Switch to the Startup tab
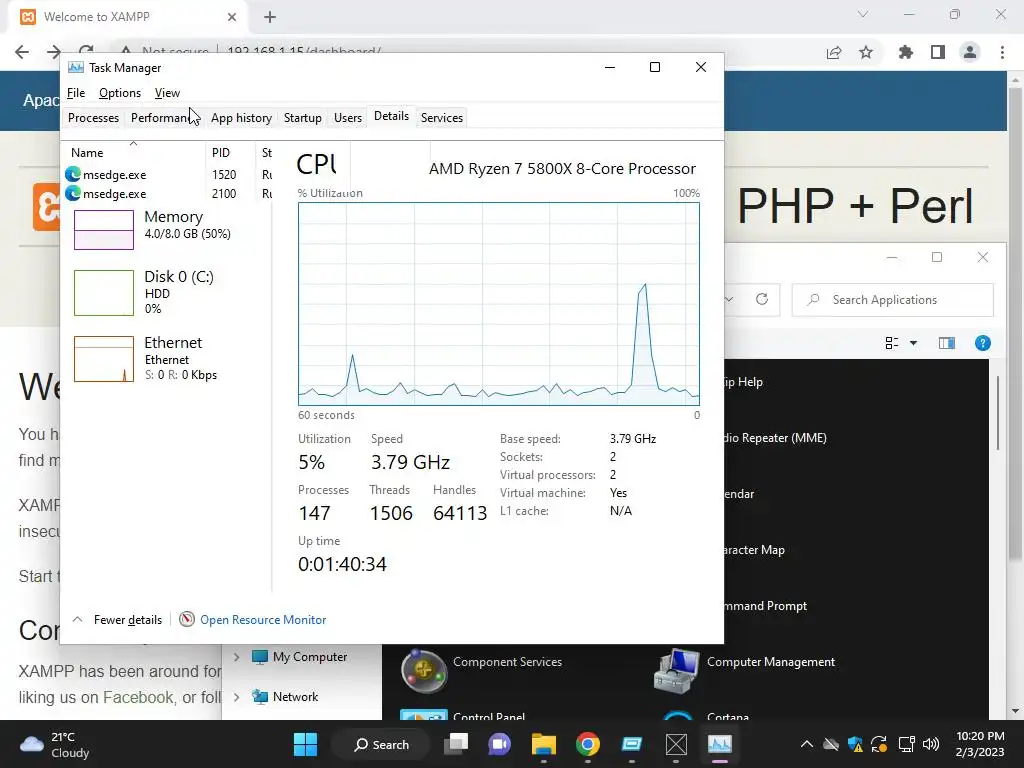Screen dimensions: 1024x768 [302, 118]
